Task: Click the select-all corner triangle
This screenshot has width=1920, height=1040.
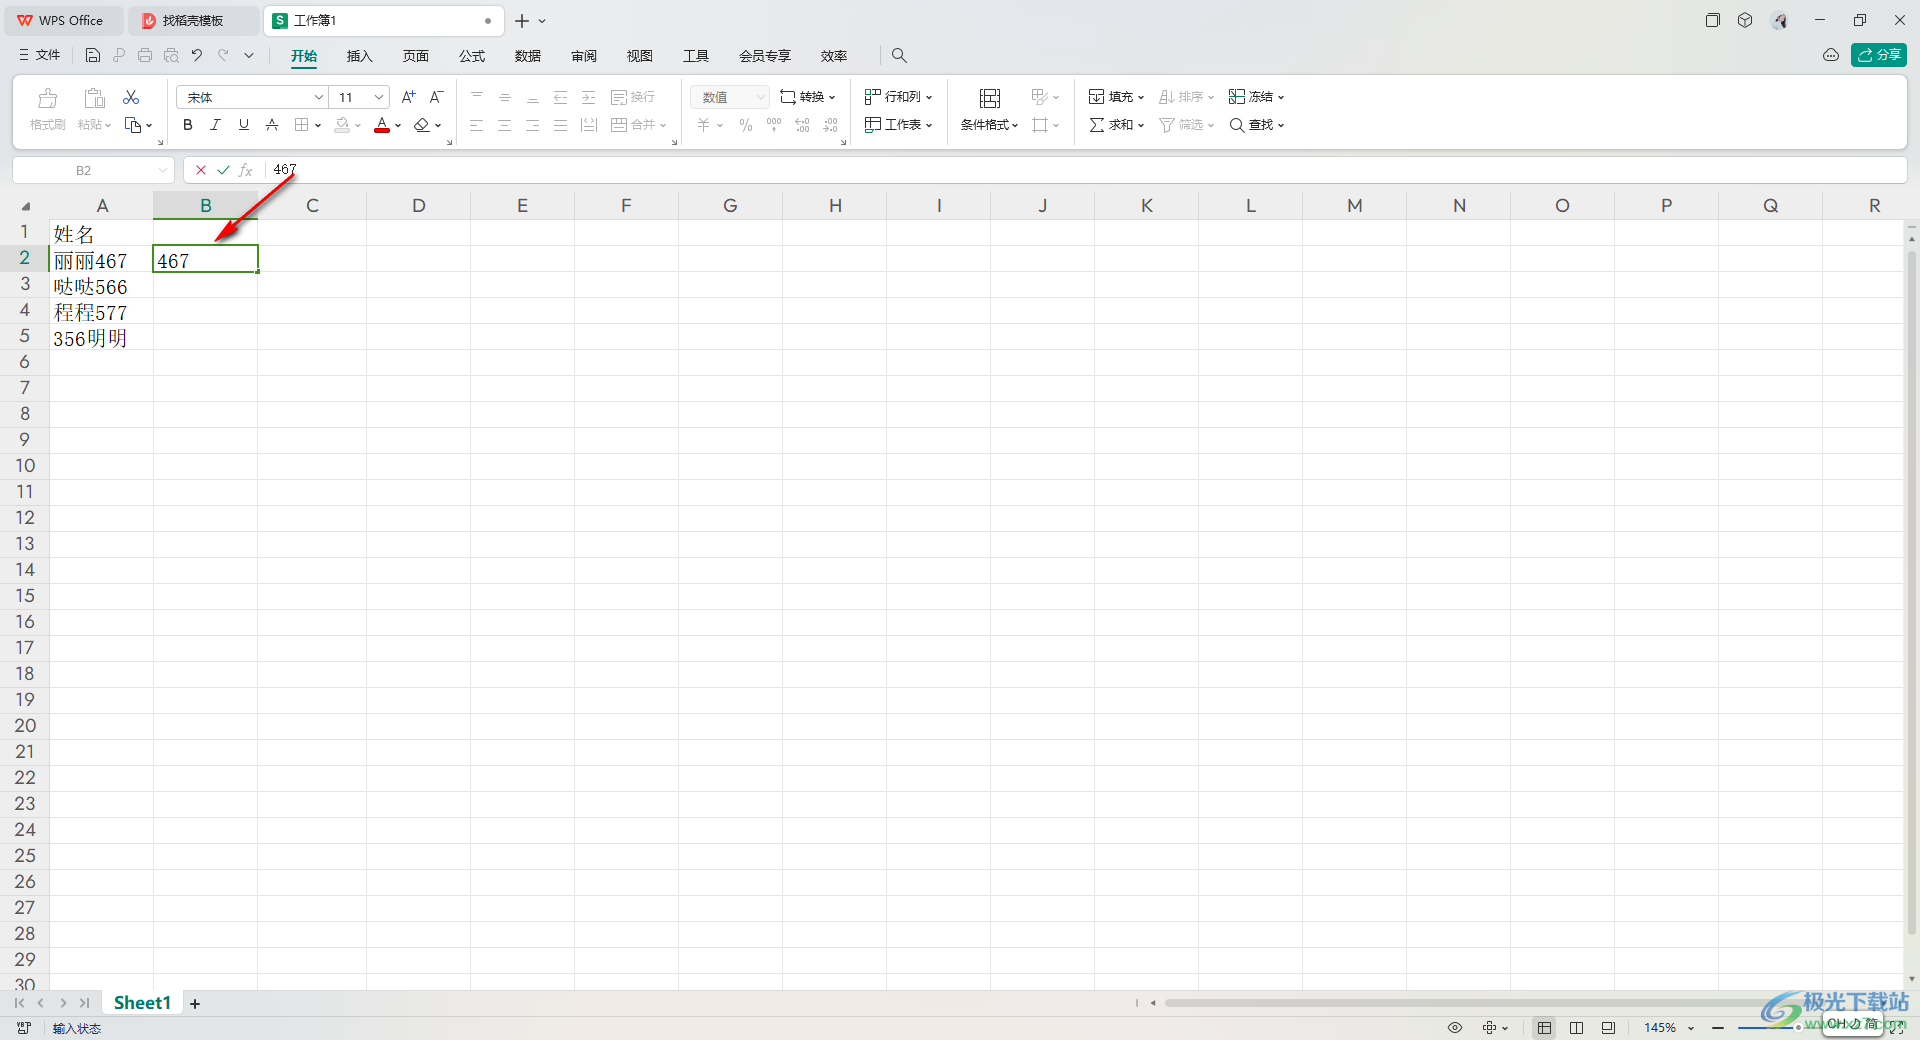Action: [x=26, y=206]
